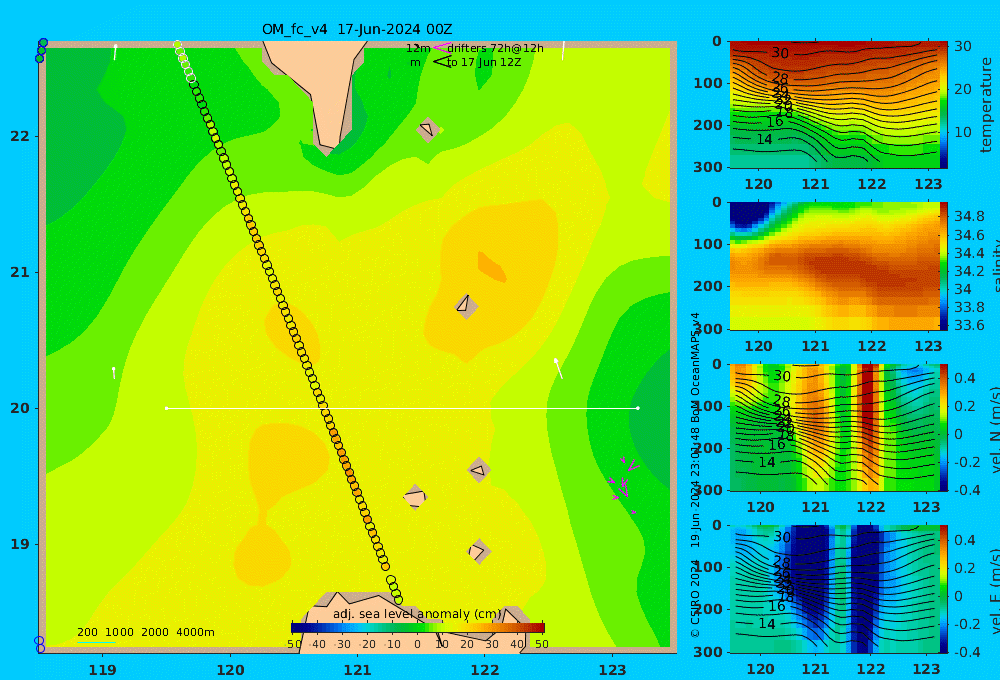This screenshot has width=1000, height=680.
Task: Open the temperature depth section panel
Action: tap(835, 105)
